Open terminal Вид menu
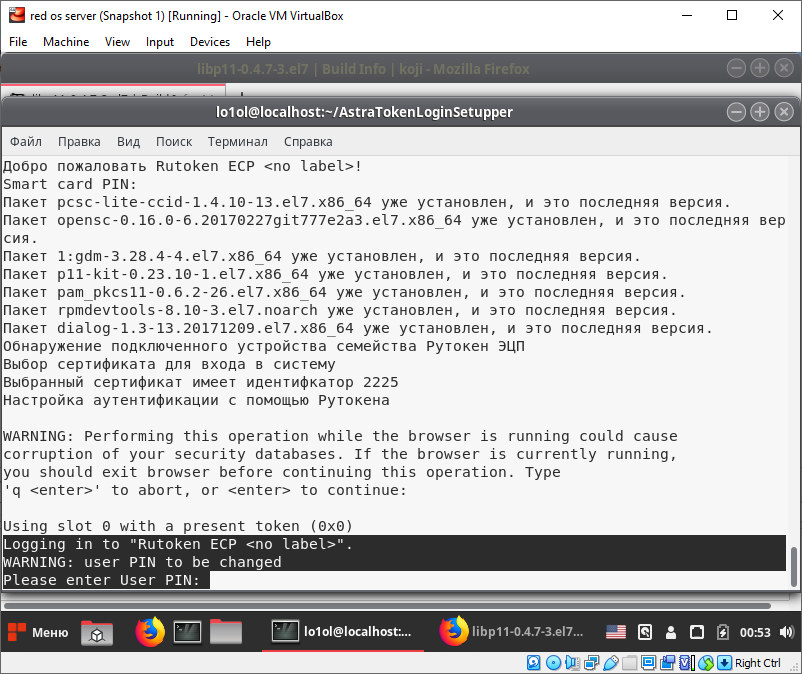The width and height of the screenshot is (802, 674). [x=128, y=142]
